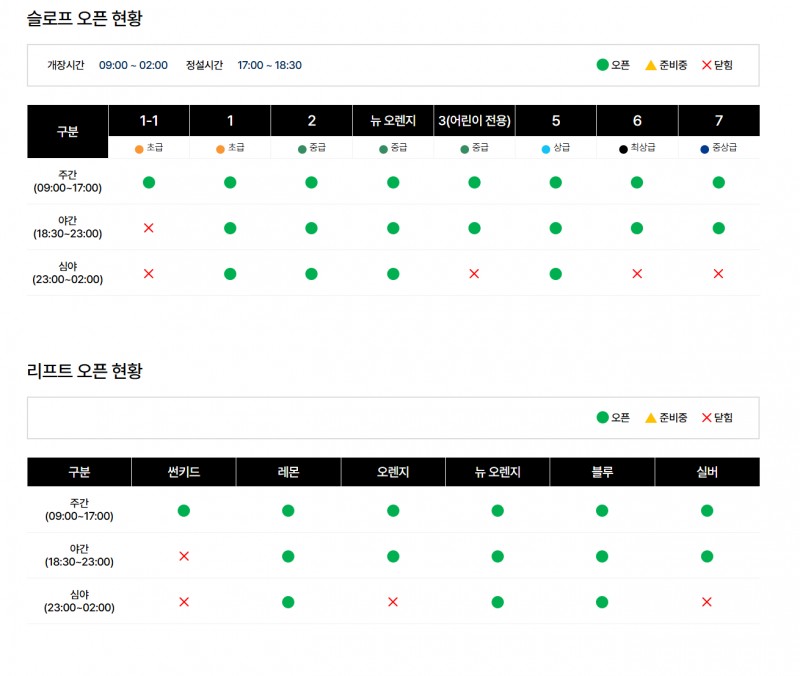This screenshot has height=676, width=800.
Task: Click the 블루 lift green dot at 심야
Action: click(602, 602)
